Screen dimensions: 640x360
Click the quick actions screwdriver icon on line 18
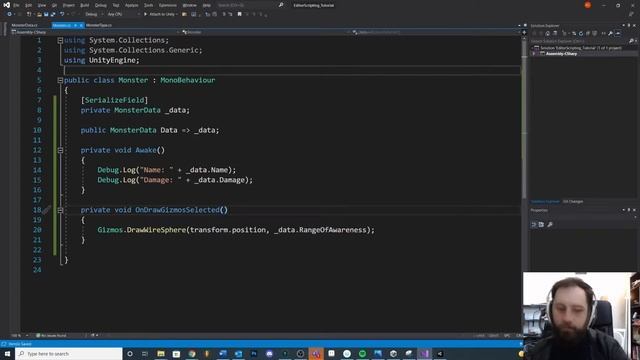coord(46,210)
